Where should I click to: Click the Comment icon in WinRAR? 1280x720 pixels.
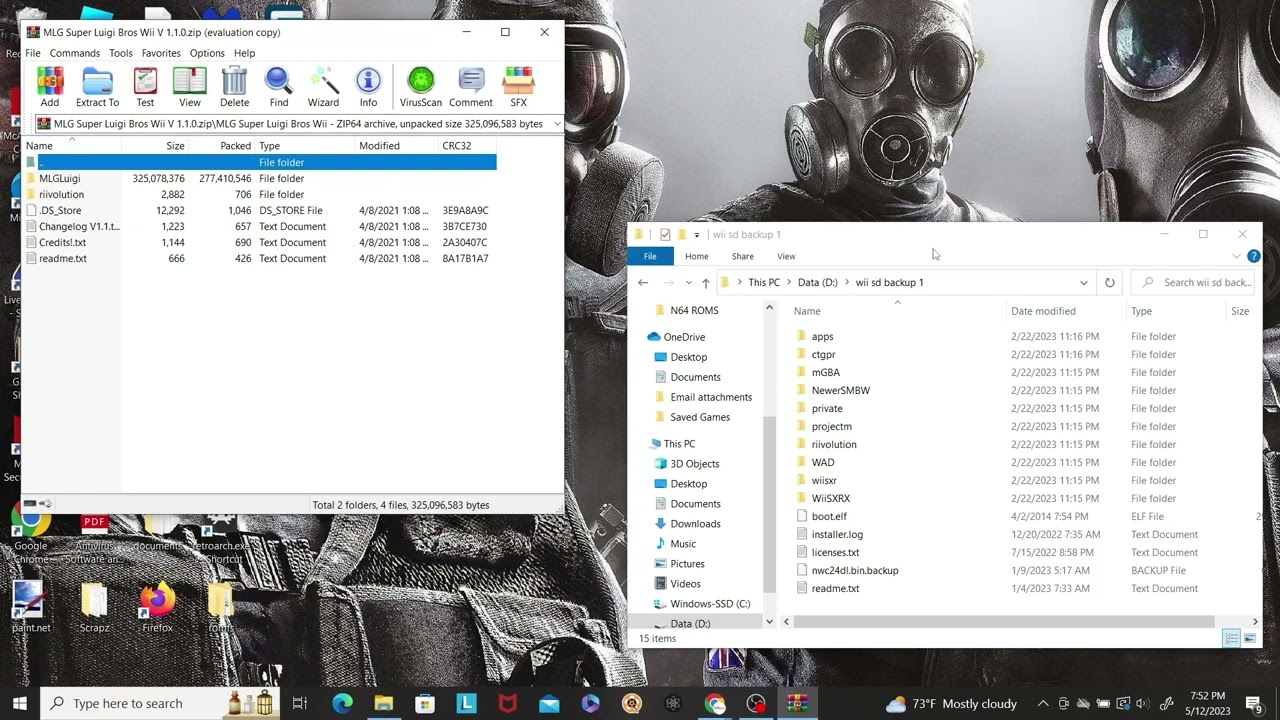point(471,87)
